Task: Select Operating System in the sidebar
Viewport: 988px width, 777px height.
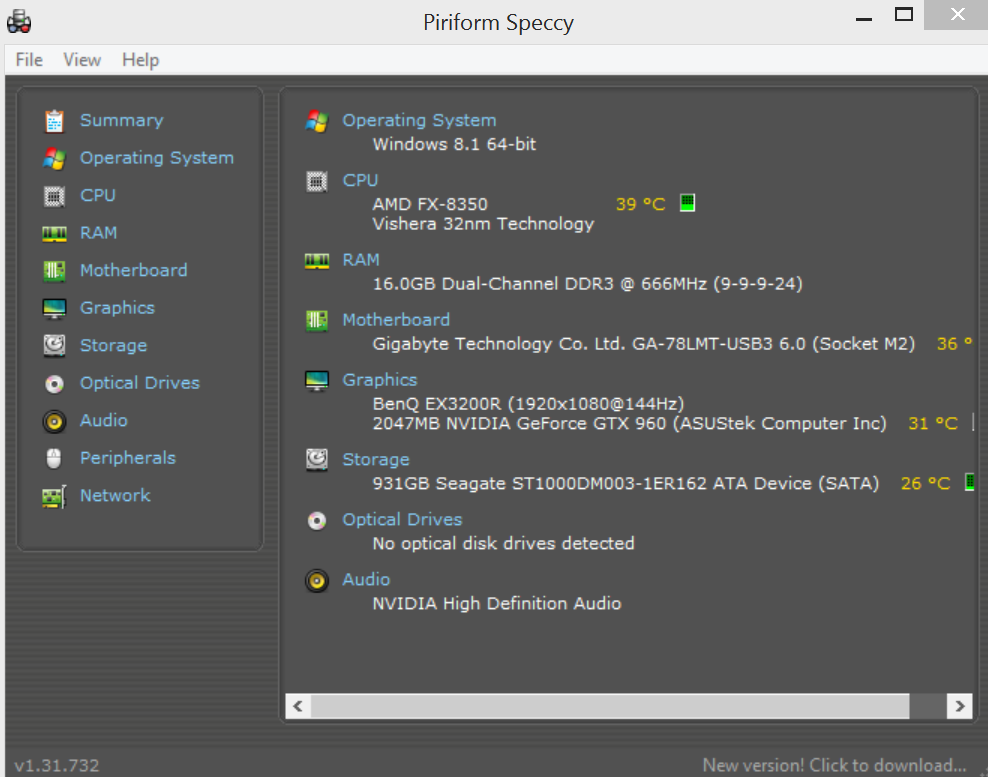Action: click(157, 158)
